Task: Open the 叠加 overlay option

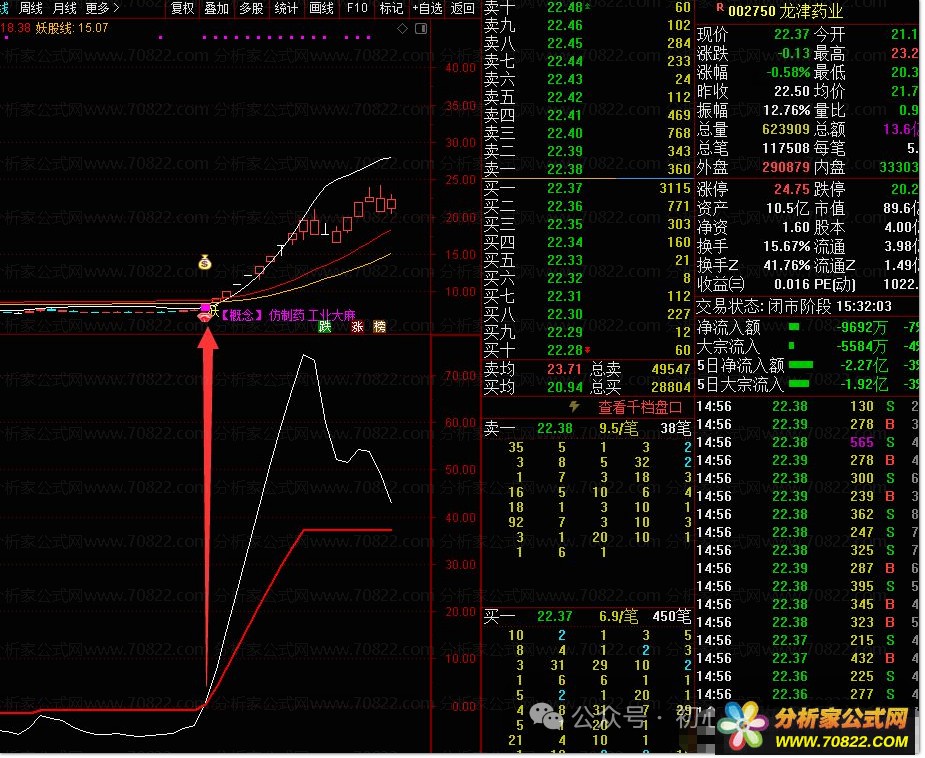Action: pos(217,8)
